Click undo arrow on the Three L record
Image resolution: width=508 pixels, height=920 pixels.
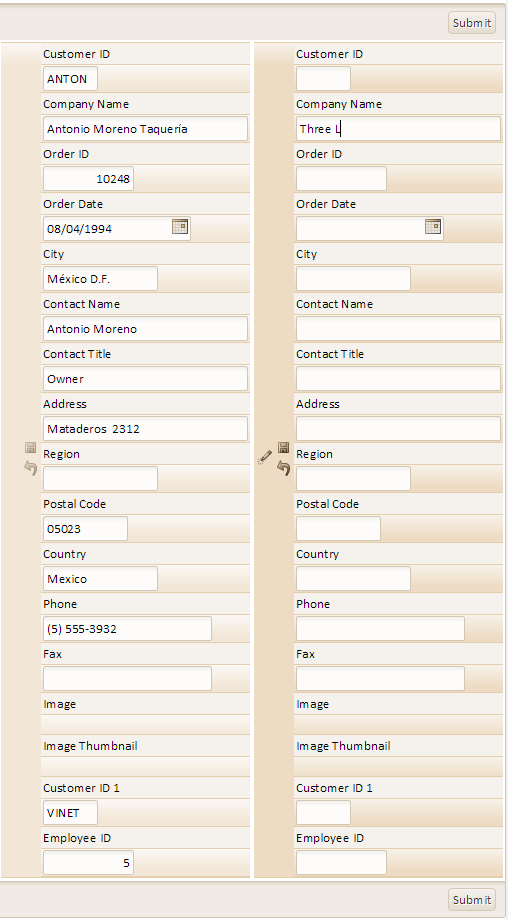tap(283, 468)
